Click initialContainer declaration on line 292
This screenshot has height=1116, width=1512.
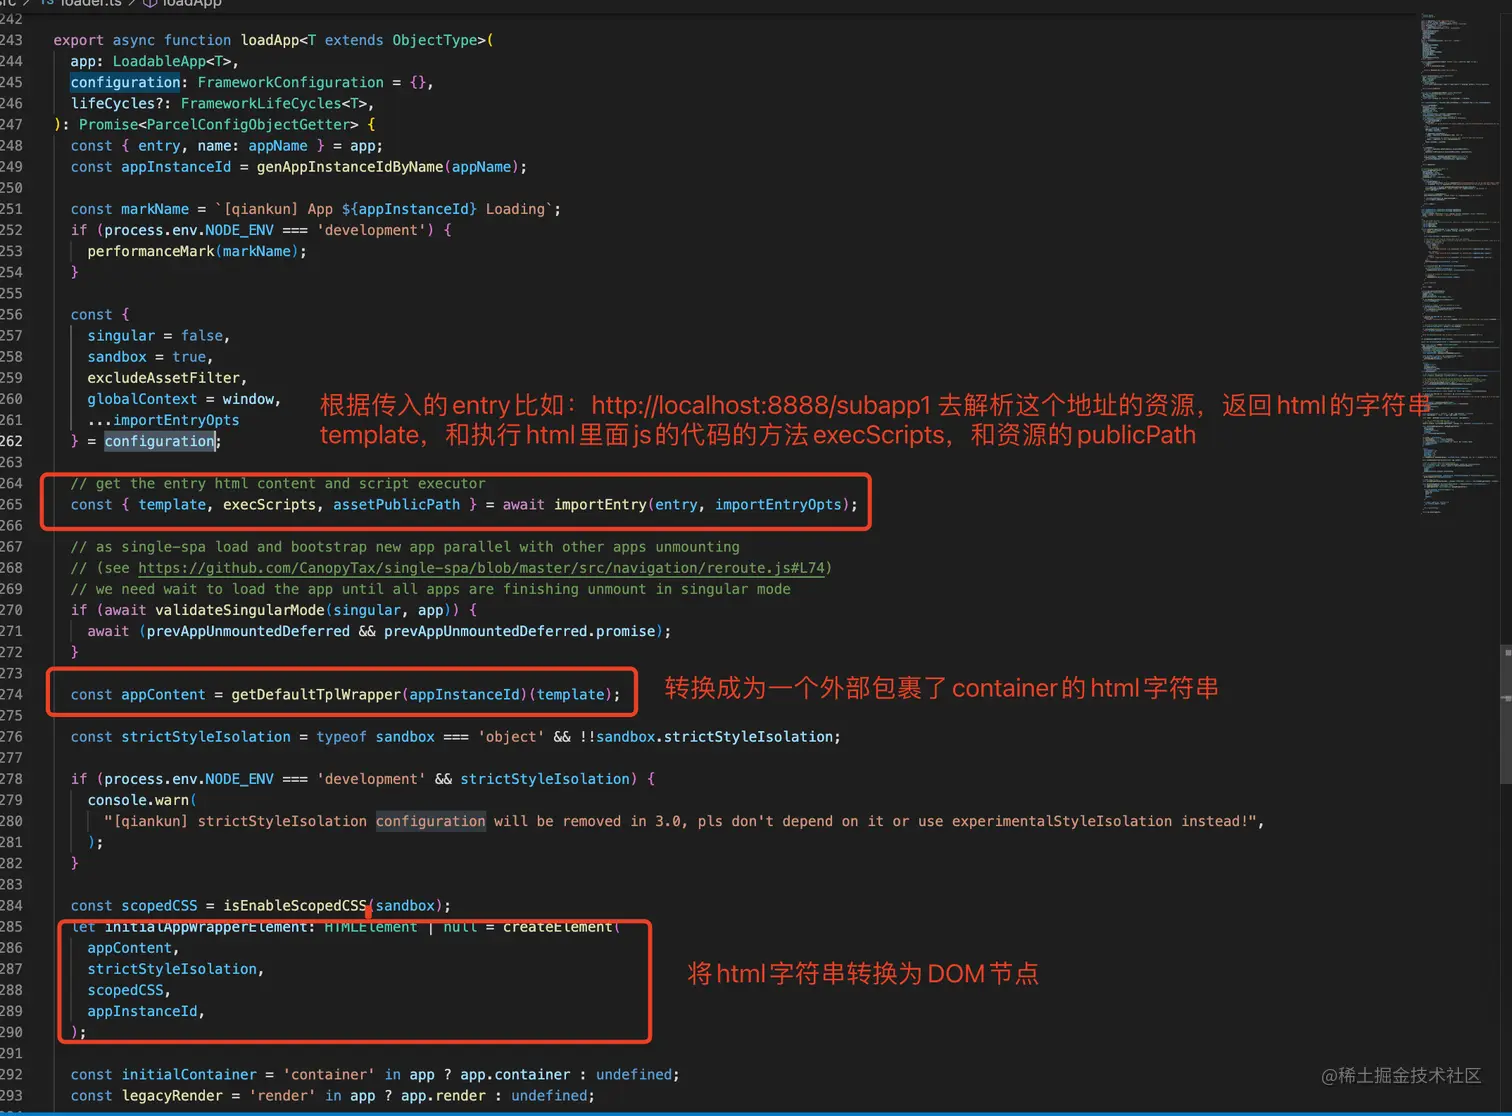pos(189,1075)
